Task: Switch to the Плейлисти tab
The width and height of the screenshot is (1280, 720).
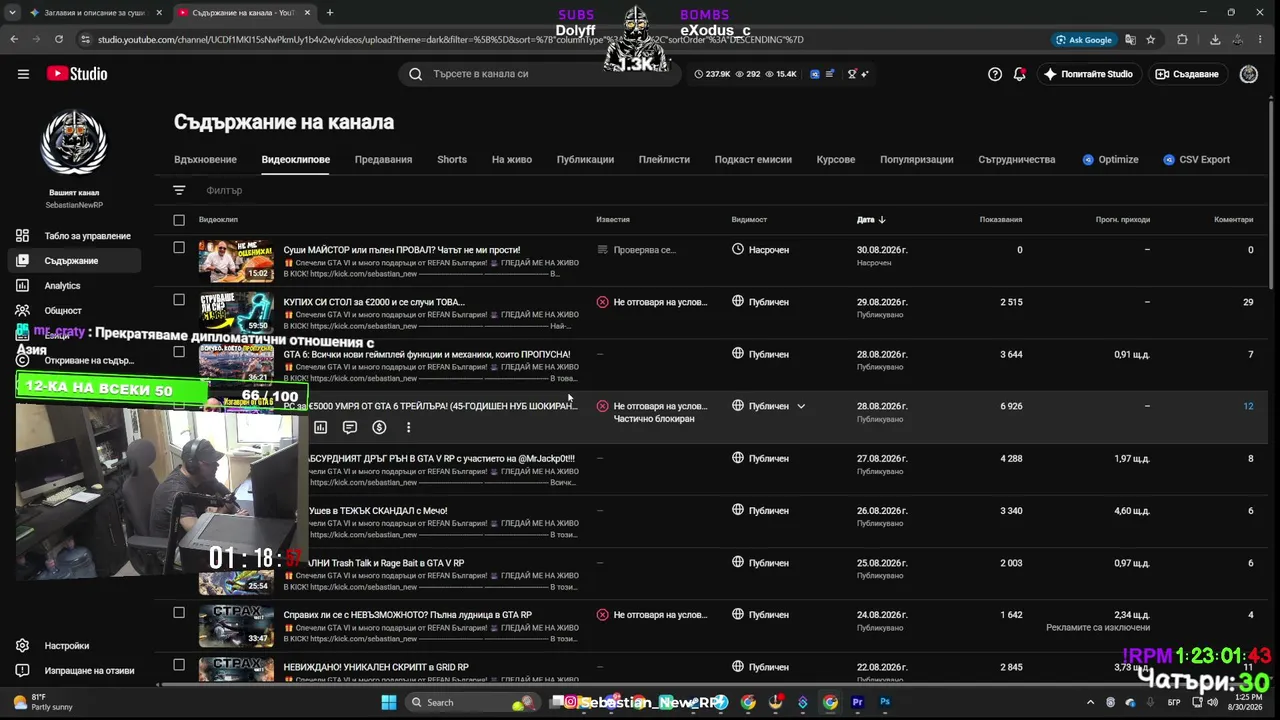Action: [x=664, y=160]
